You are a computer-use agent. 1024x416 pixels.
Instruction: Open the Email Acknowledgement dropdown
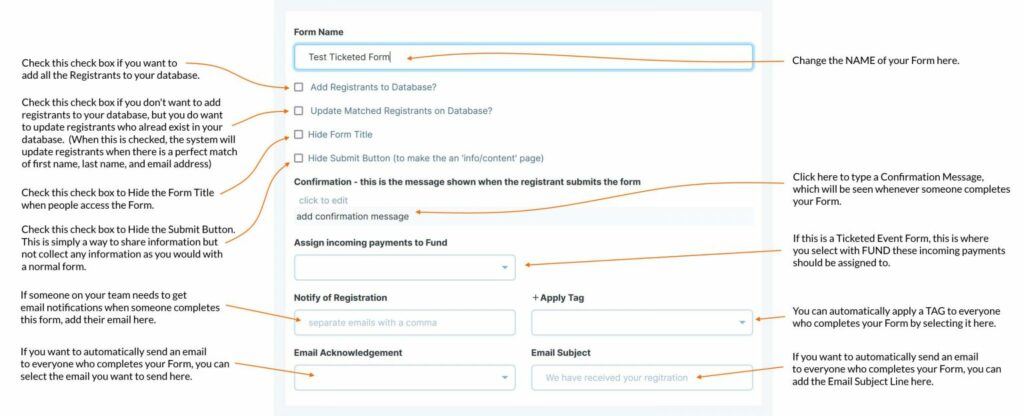pyautogui.click(x=404, y=377)
